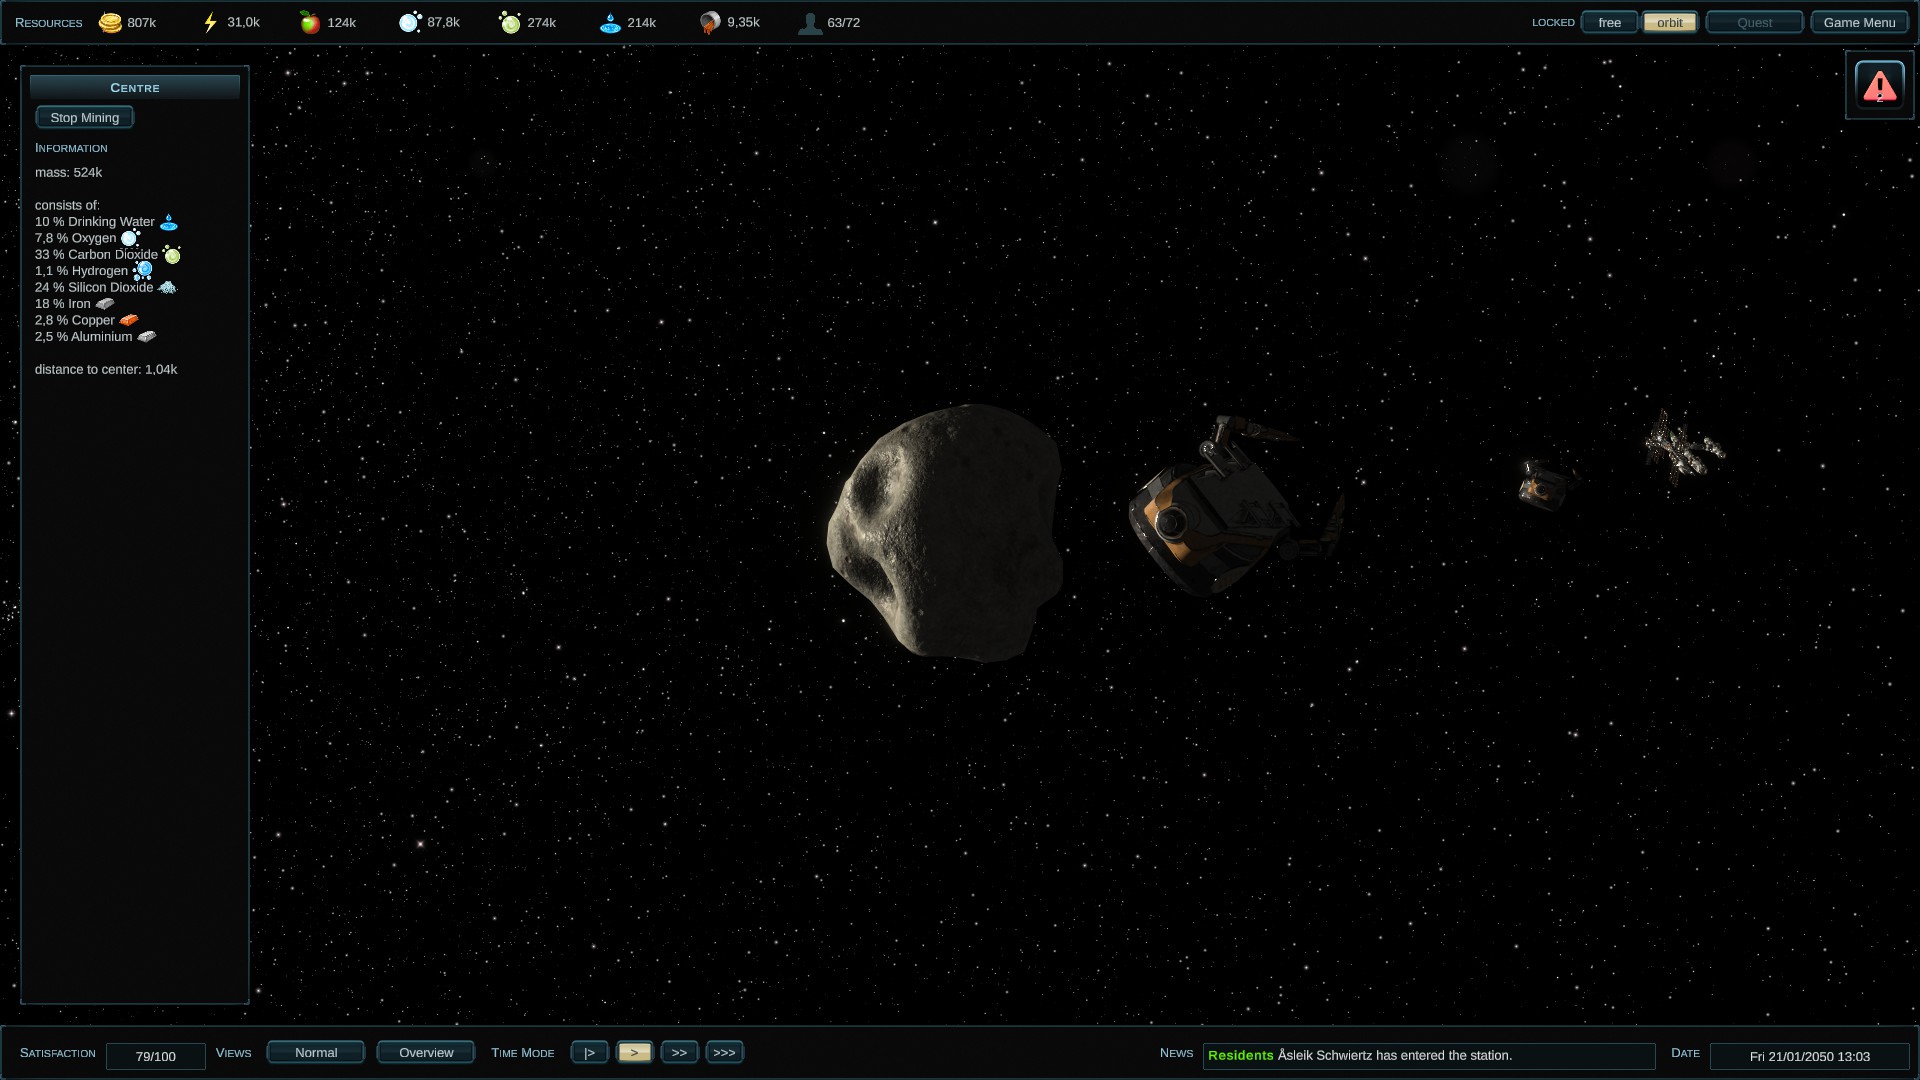Select the orbit camera lock mode
The image size is (1920, 1080).
(x=1669, y=22)
